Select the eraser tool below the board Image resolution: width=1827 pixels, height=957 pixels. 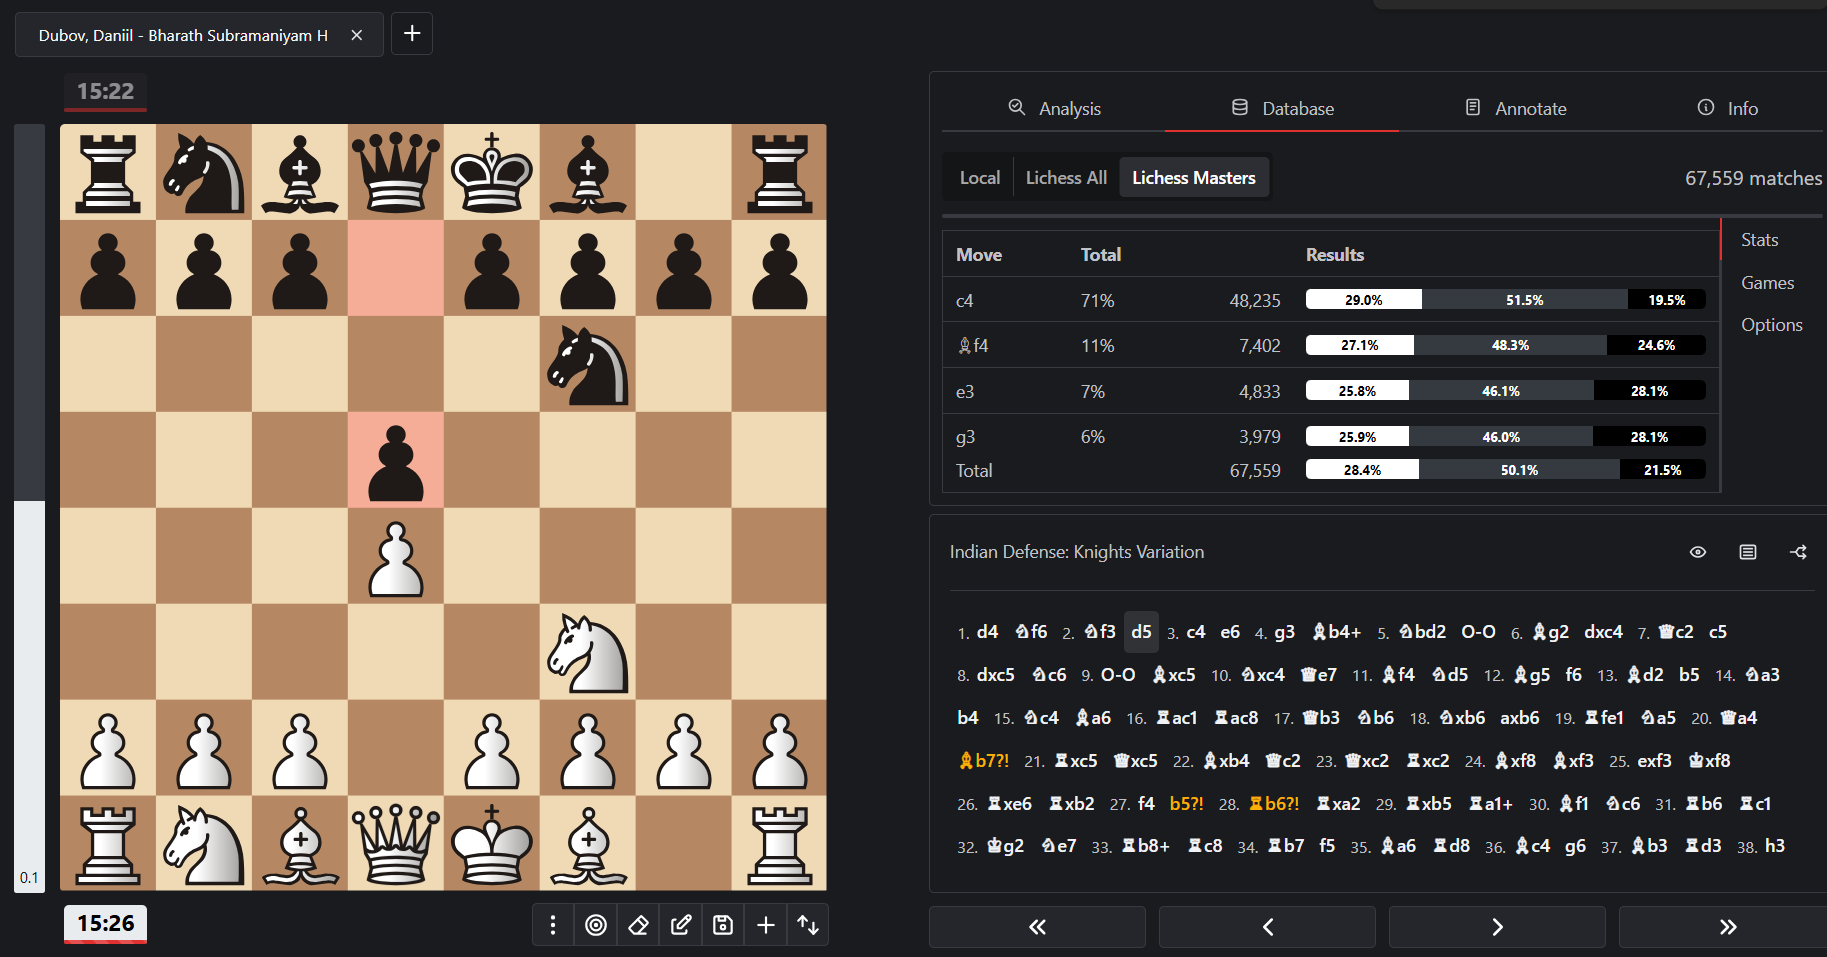pos(638,925)
